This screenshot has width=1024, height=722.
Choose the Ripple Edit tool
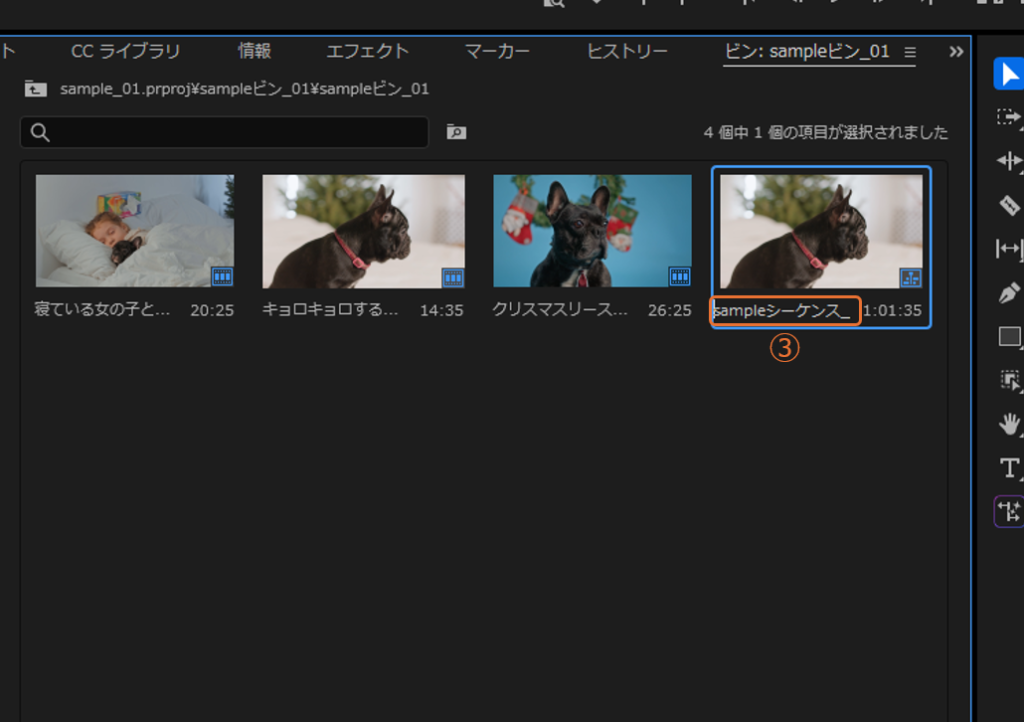point(1008,161)
